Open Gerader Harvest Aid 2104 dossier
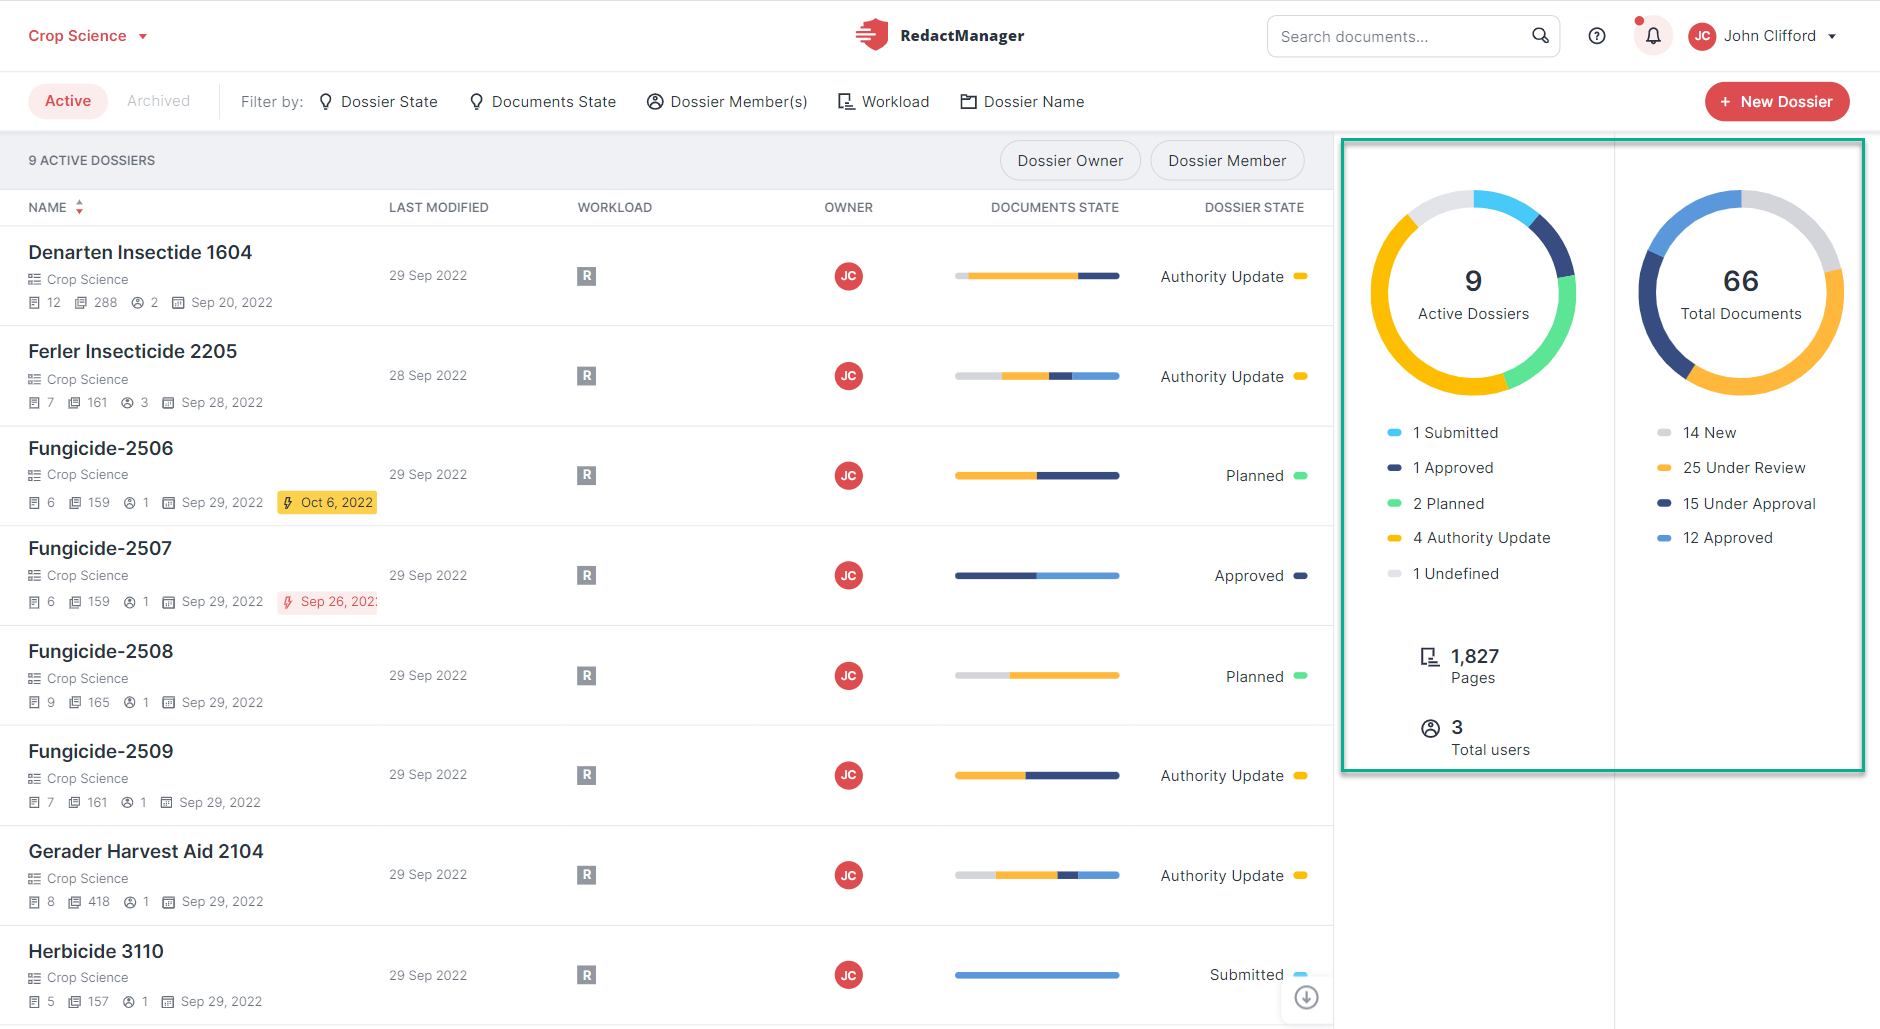This screenshot has height=1029, width=1880. click(x=146, y=852)
